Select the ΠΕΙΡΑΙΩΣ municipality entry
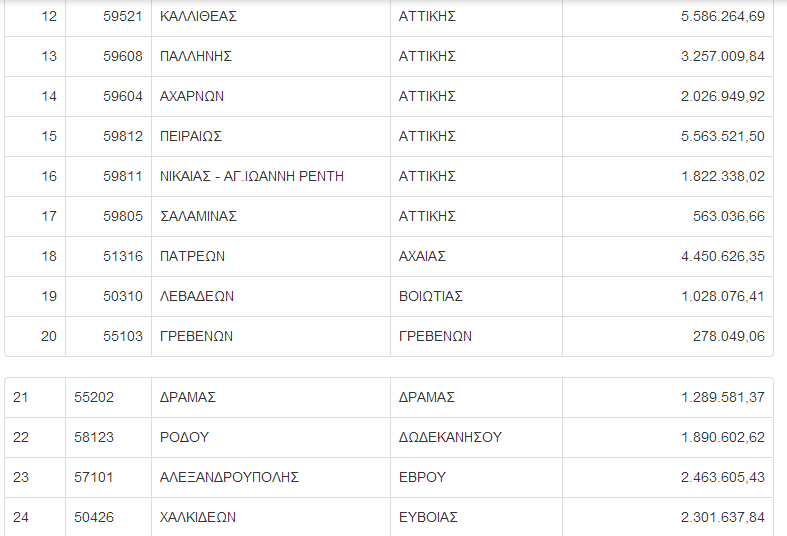This screenshot has height=536, width=787. (x=191, y=136)
